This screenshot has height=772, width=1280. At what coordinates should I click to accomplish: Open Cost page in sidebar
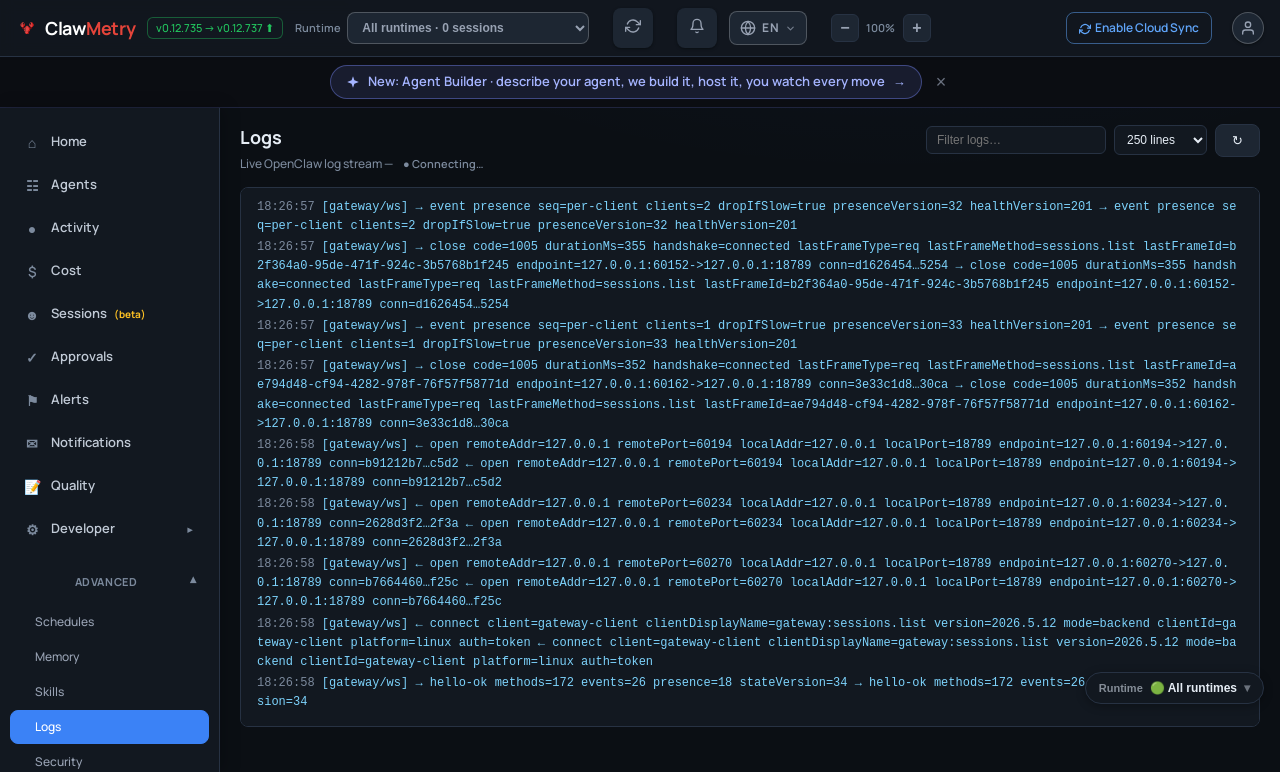(110, 271)
